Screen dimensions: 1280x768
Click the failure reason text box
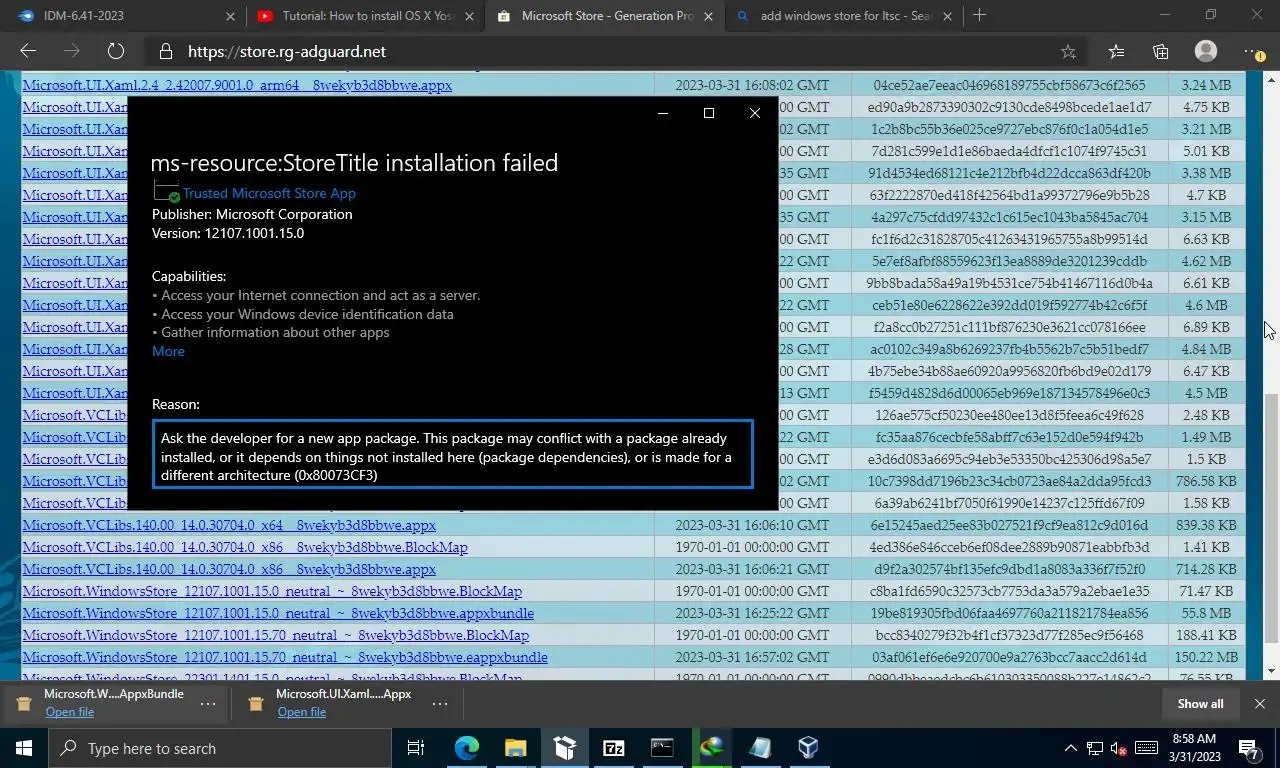pyautogui.click(x=453, y=455)
